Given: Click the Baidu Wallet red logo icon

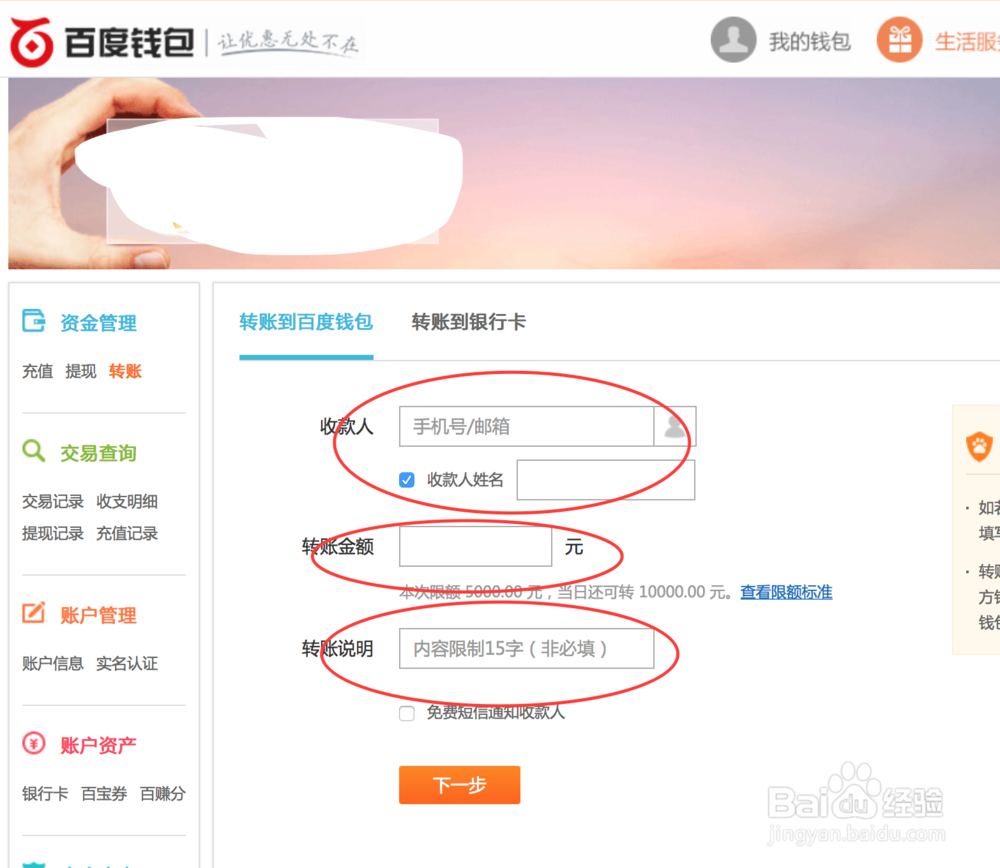Looking at the screenshot, I should point(31,42).
